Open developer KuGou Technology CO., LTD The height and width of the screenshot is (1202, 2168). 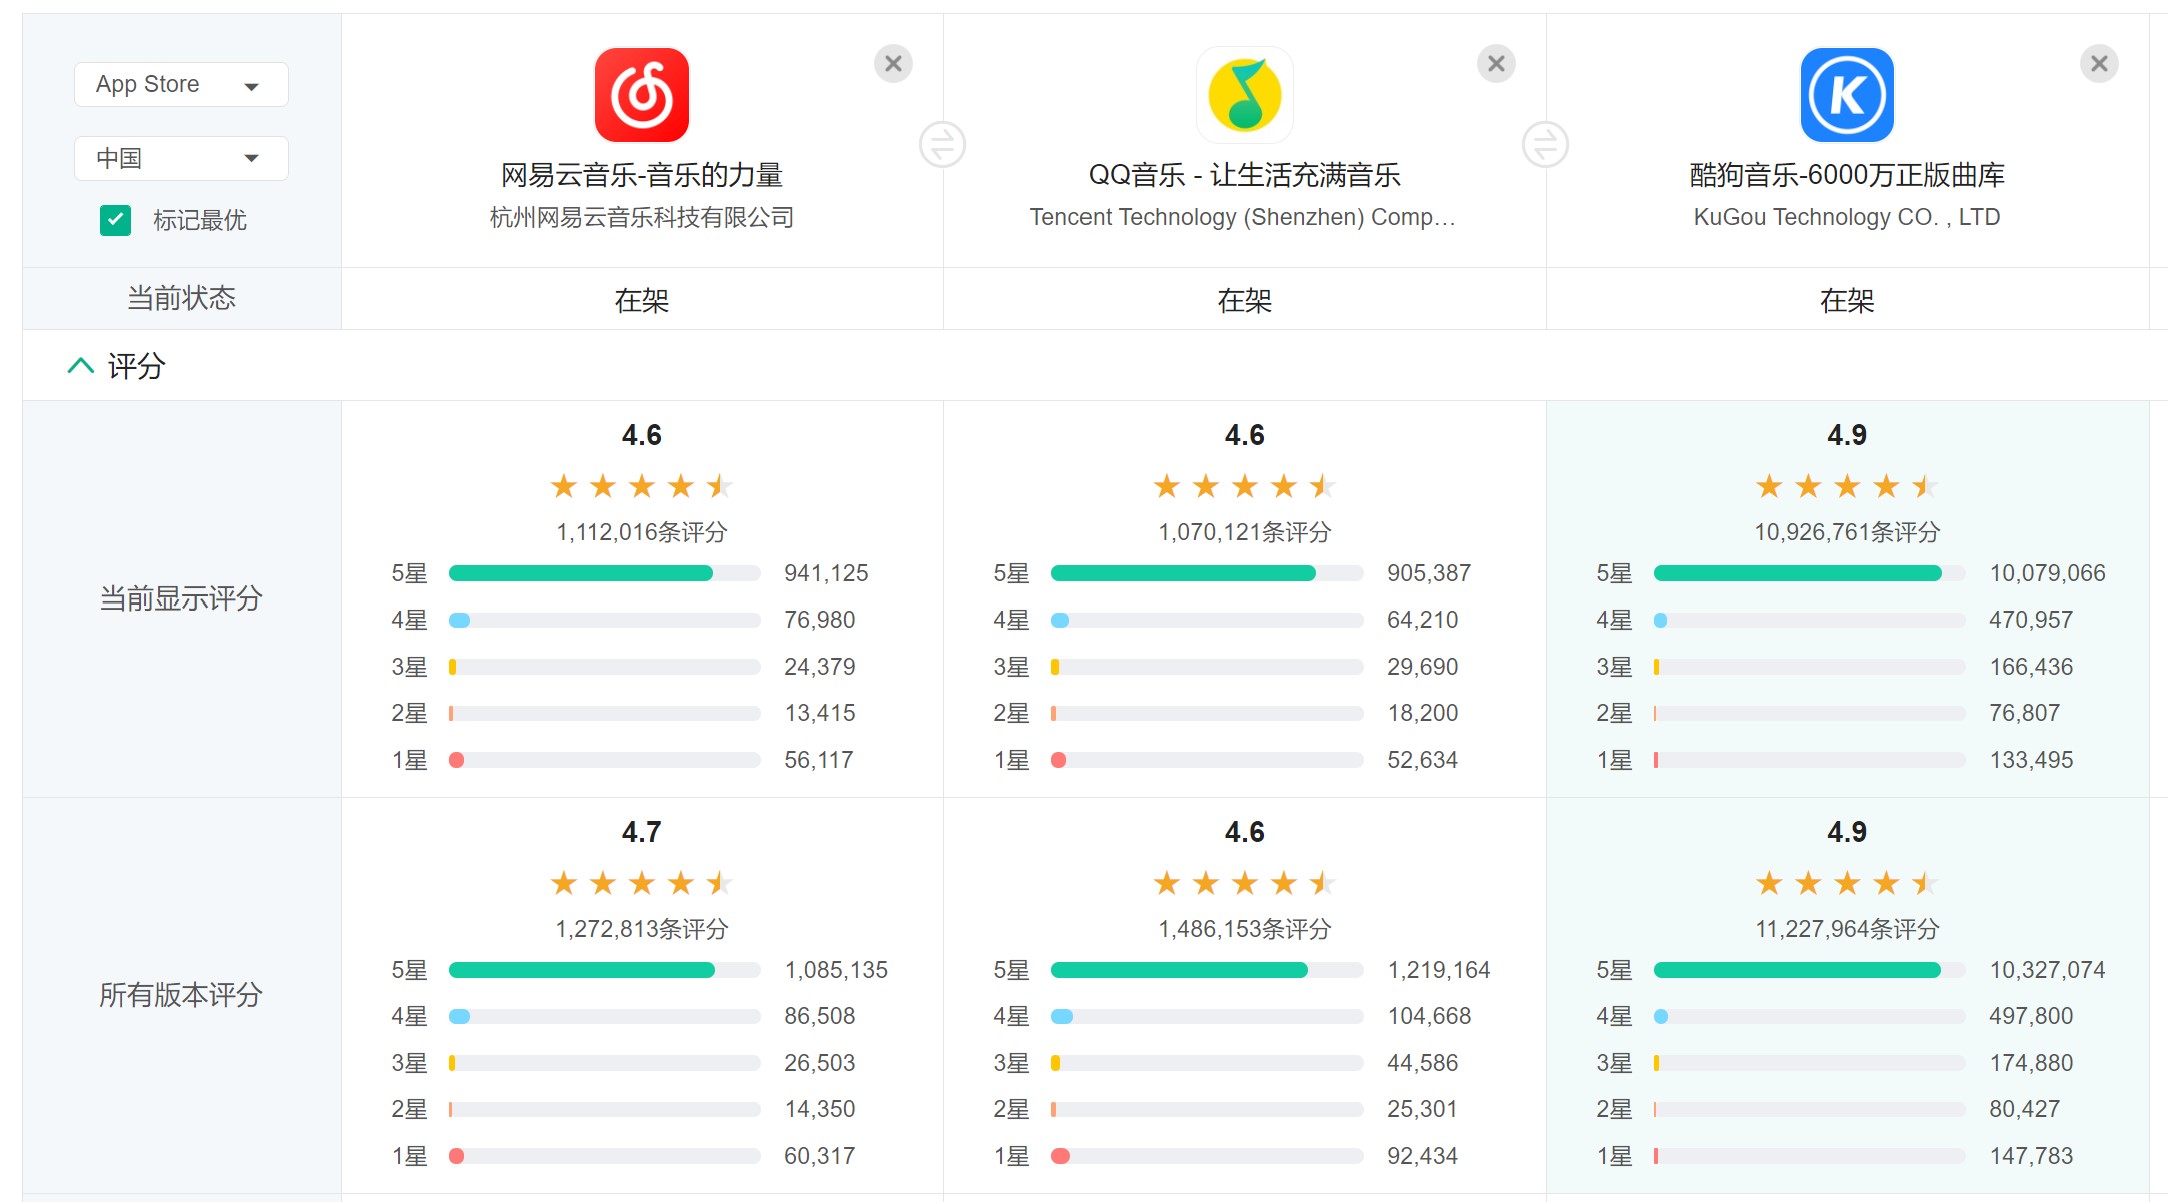click(1846, 217)
